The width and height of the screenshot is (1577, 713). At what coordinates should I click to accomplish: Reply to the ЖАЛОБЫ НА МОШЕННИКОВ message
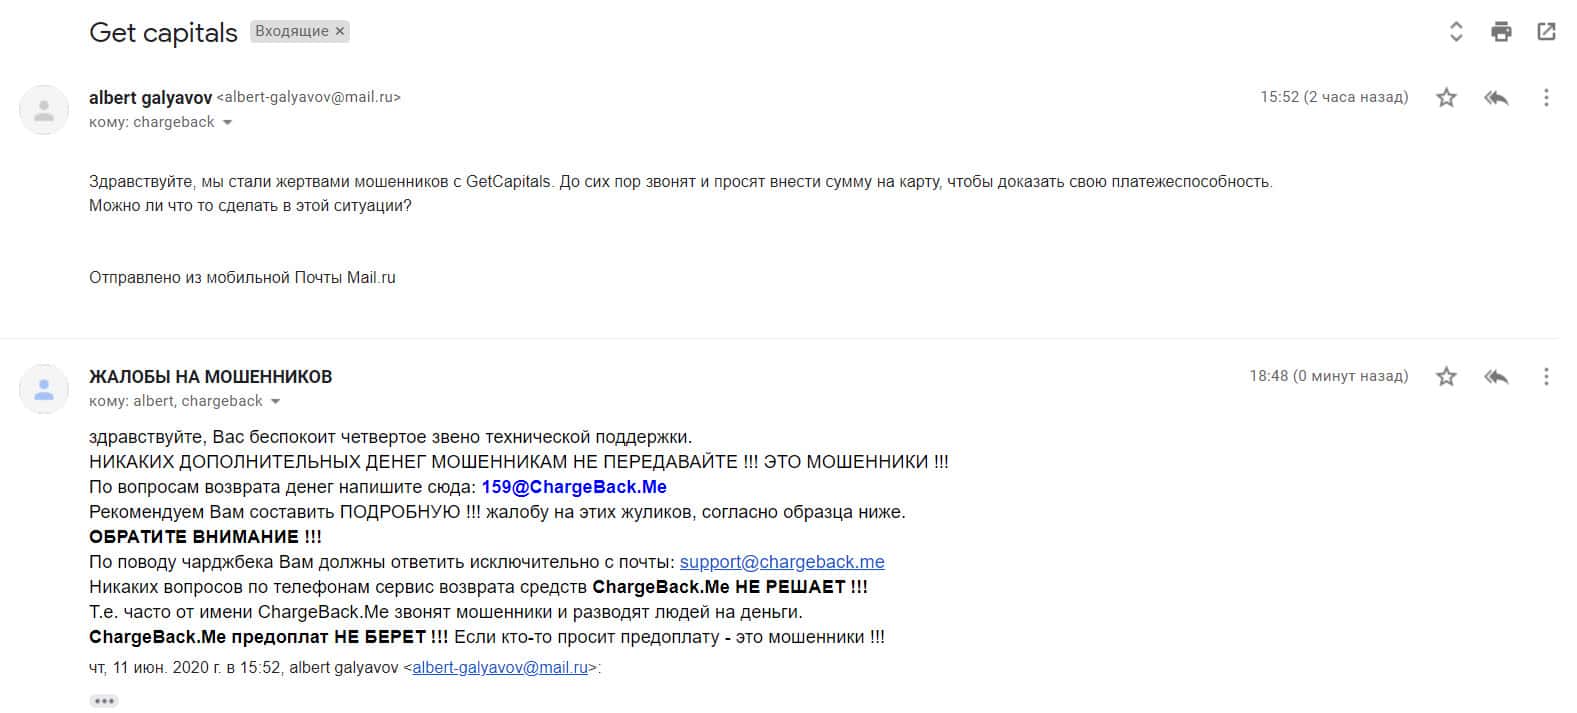(1496, 377)
